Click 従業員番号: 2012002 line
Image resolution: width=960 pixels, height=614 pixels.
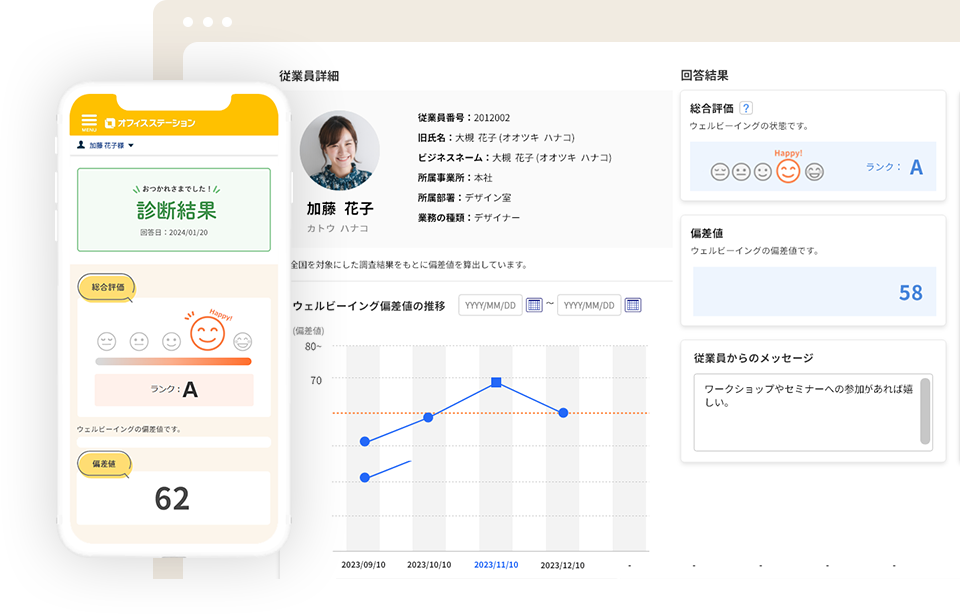463,118
